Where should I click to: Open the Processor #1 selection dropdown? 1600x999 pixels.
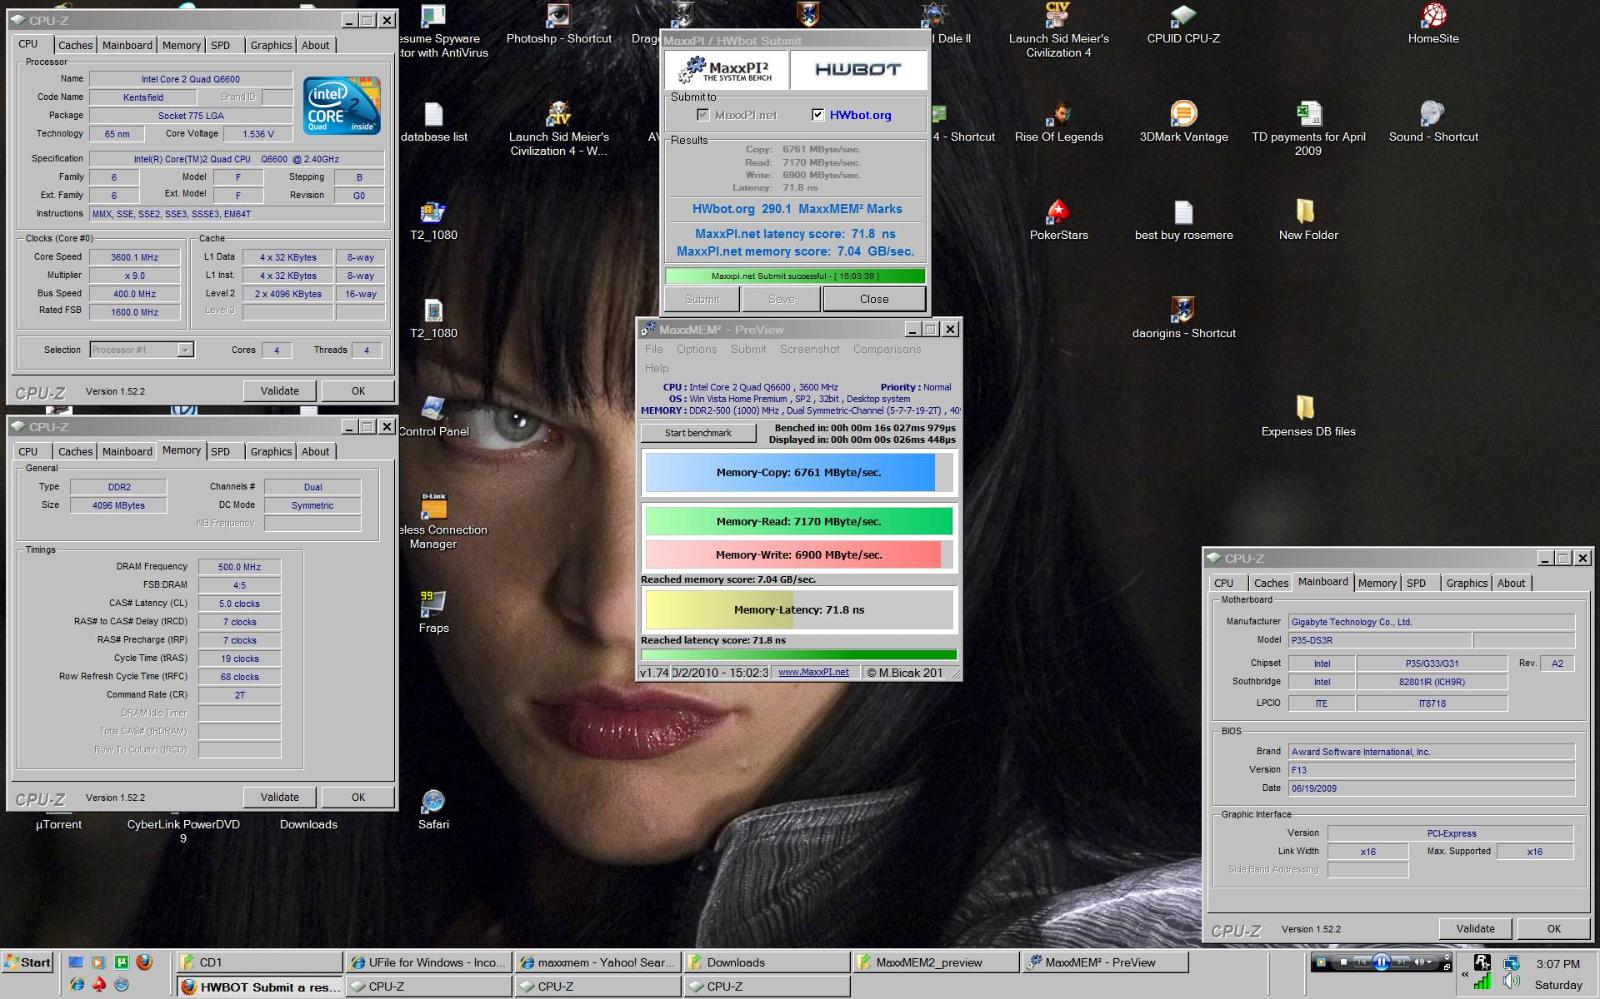[x=185, y=350]
